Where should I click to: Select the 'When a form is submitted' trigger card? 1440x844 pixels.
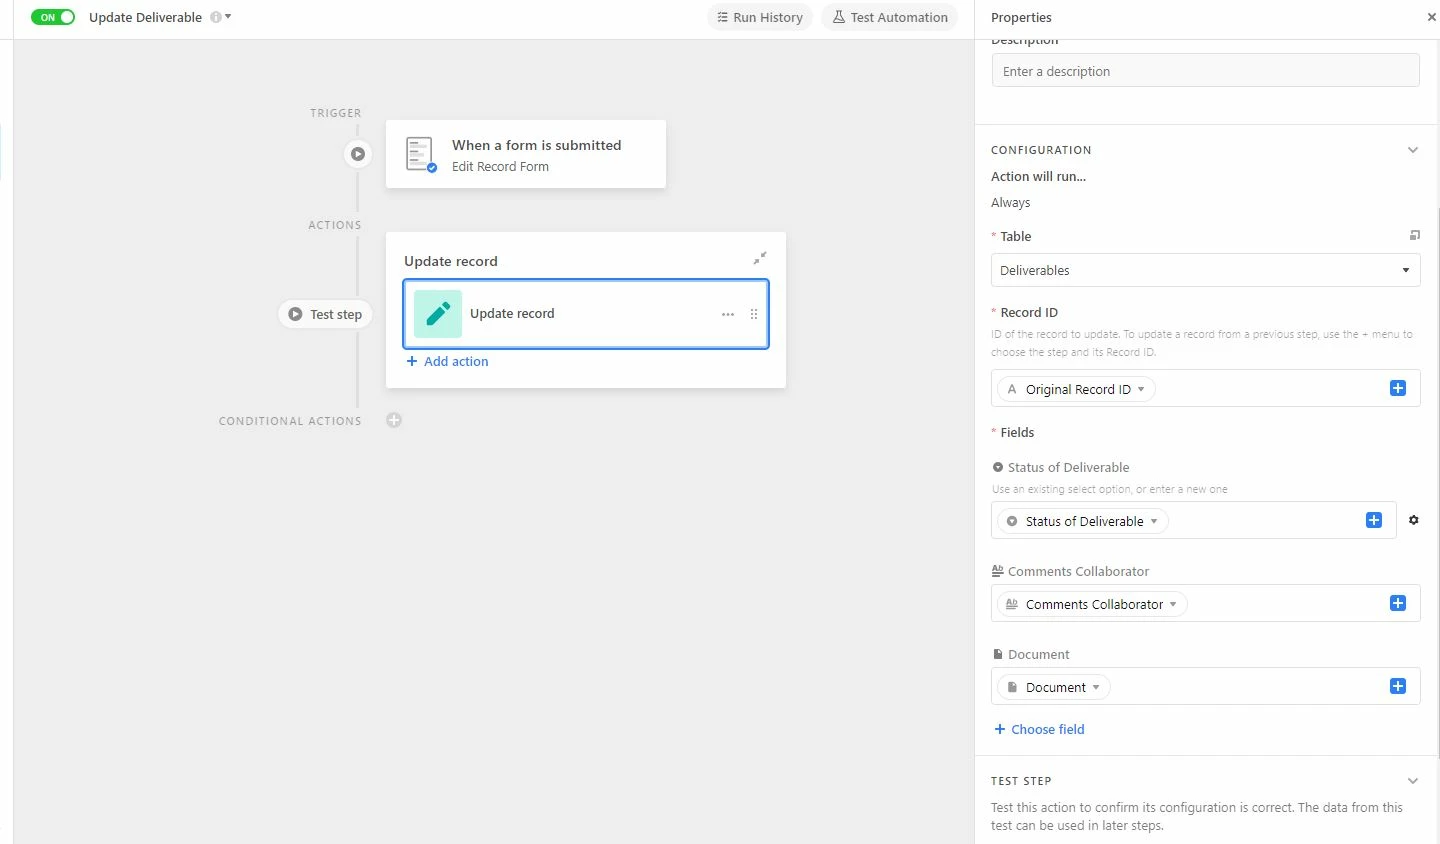526,154
